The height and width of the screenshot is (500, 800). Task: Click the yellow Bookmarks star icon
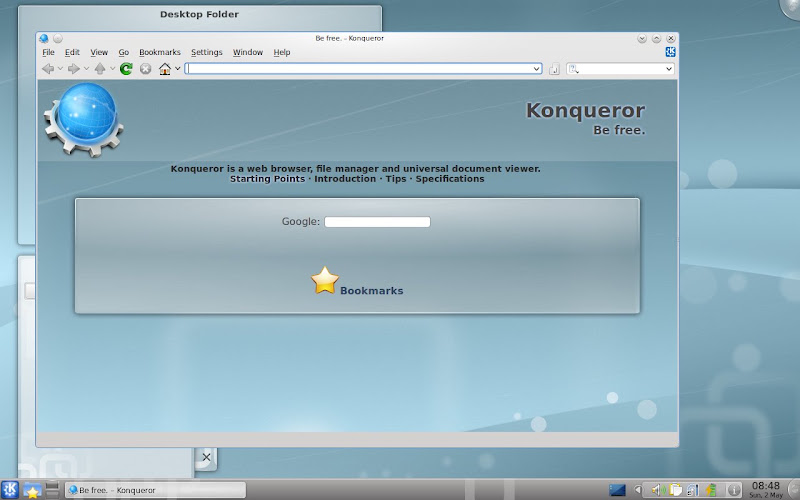pyautogui.click(x=325, y=280)
